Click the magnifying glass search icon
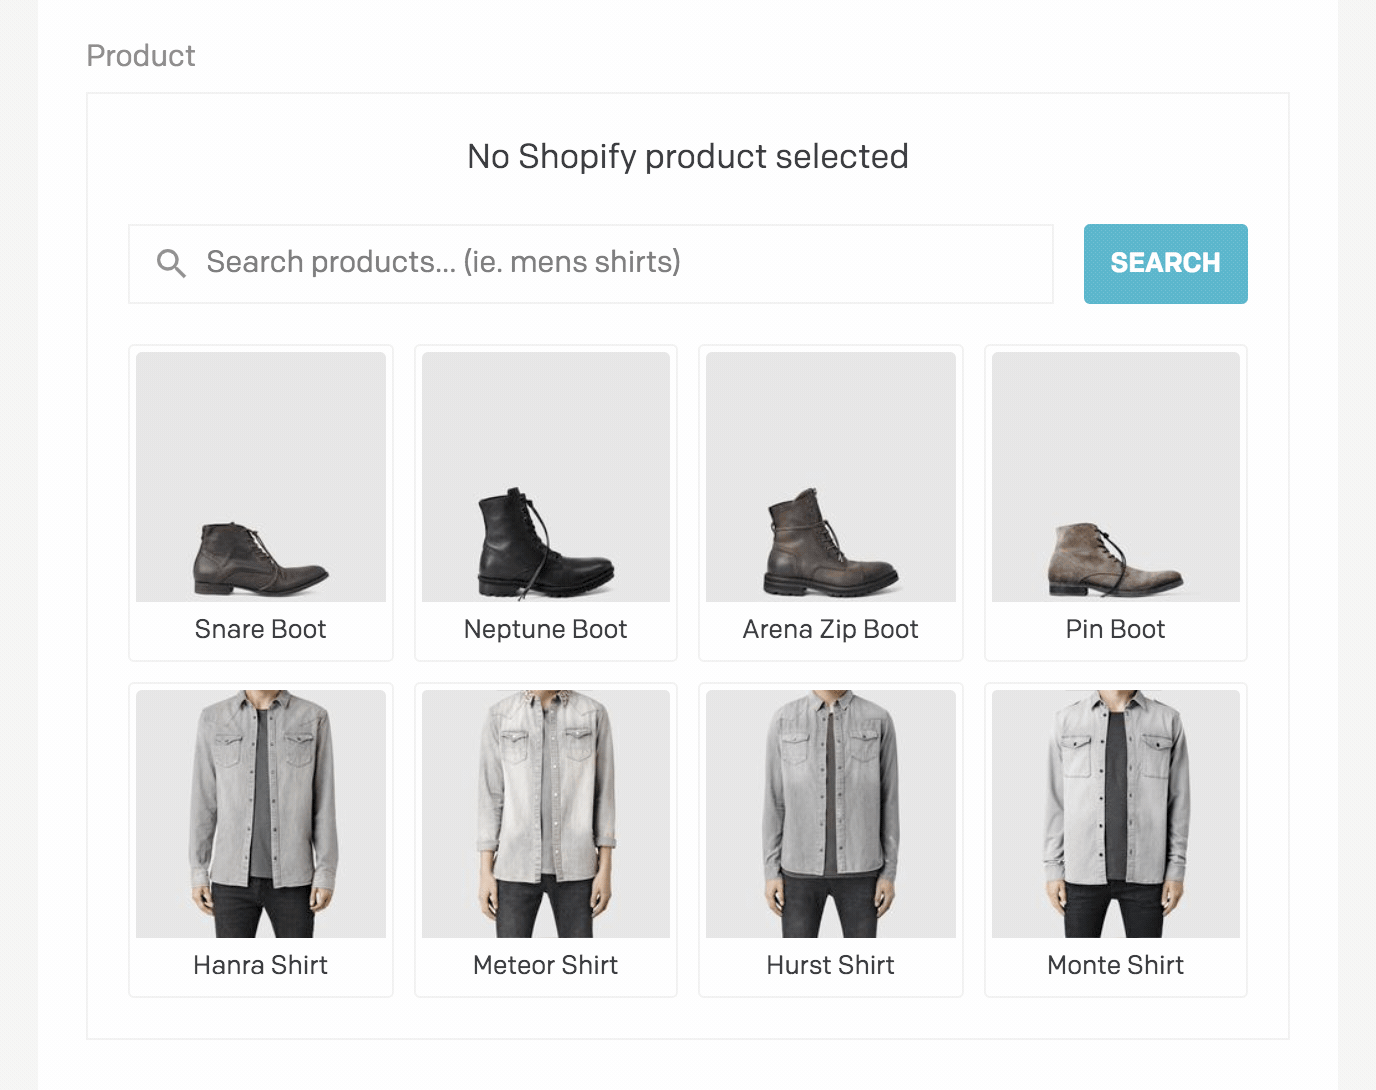 pos(171,263)
